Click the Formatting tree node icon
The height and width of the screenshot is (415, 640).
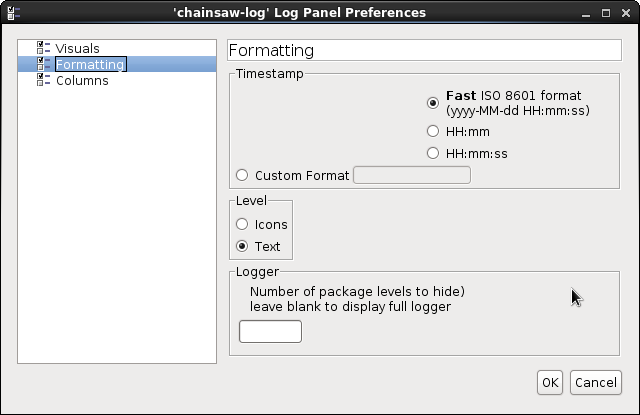pyautogui.click(x=43, y=64)
